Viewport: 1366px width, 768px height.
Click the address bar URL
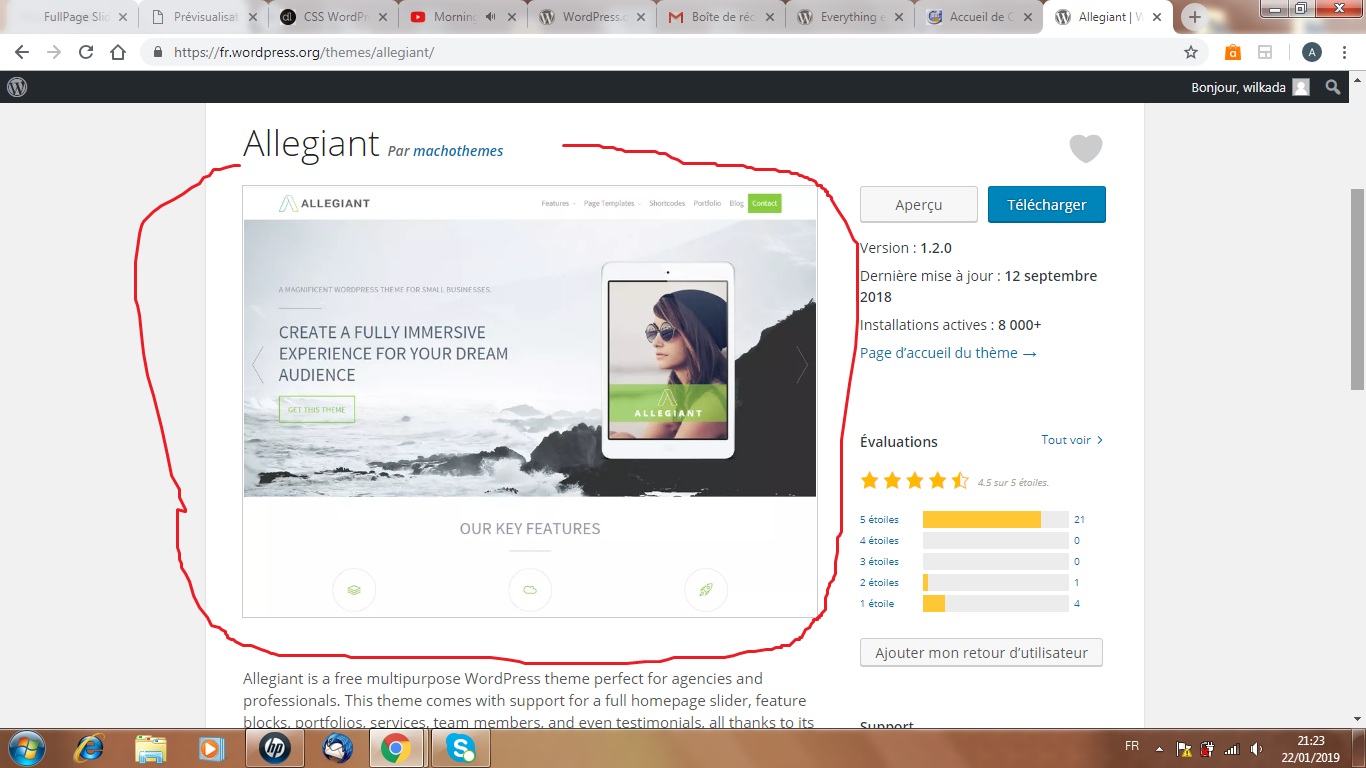[304, 52]
